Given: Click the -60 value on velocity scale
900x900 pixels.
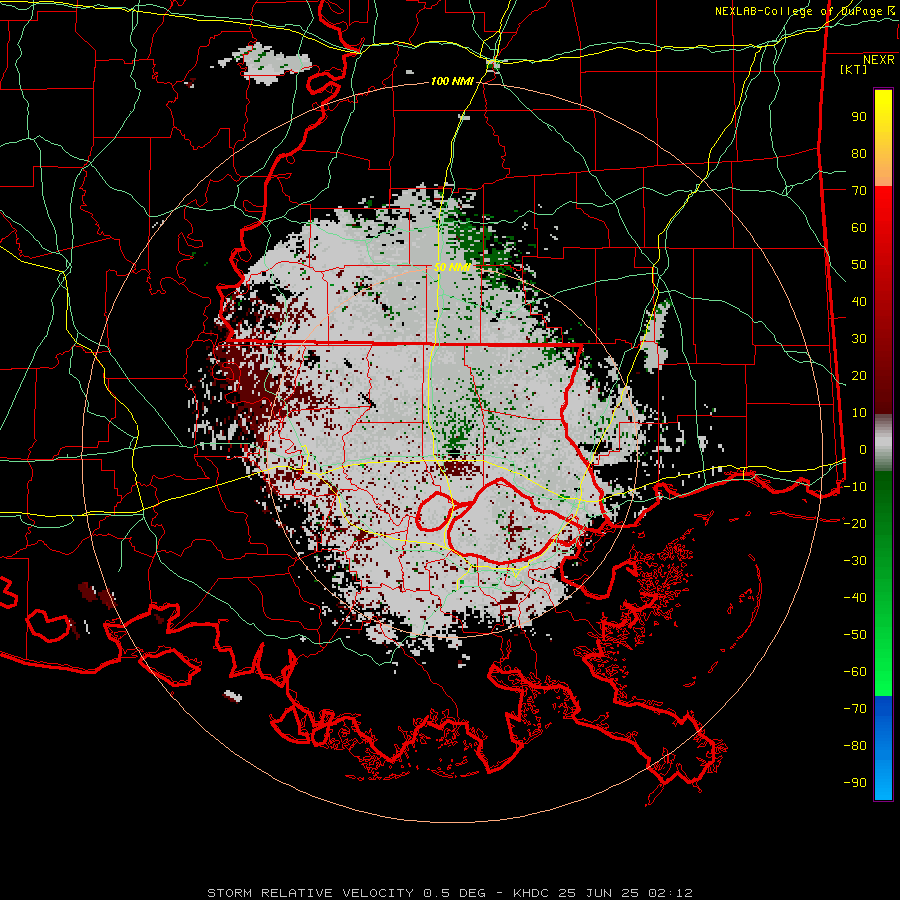Looking at the screenshot, I should [x=855, y=672].
